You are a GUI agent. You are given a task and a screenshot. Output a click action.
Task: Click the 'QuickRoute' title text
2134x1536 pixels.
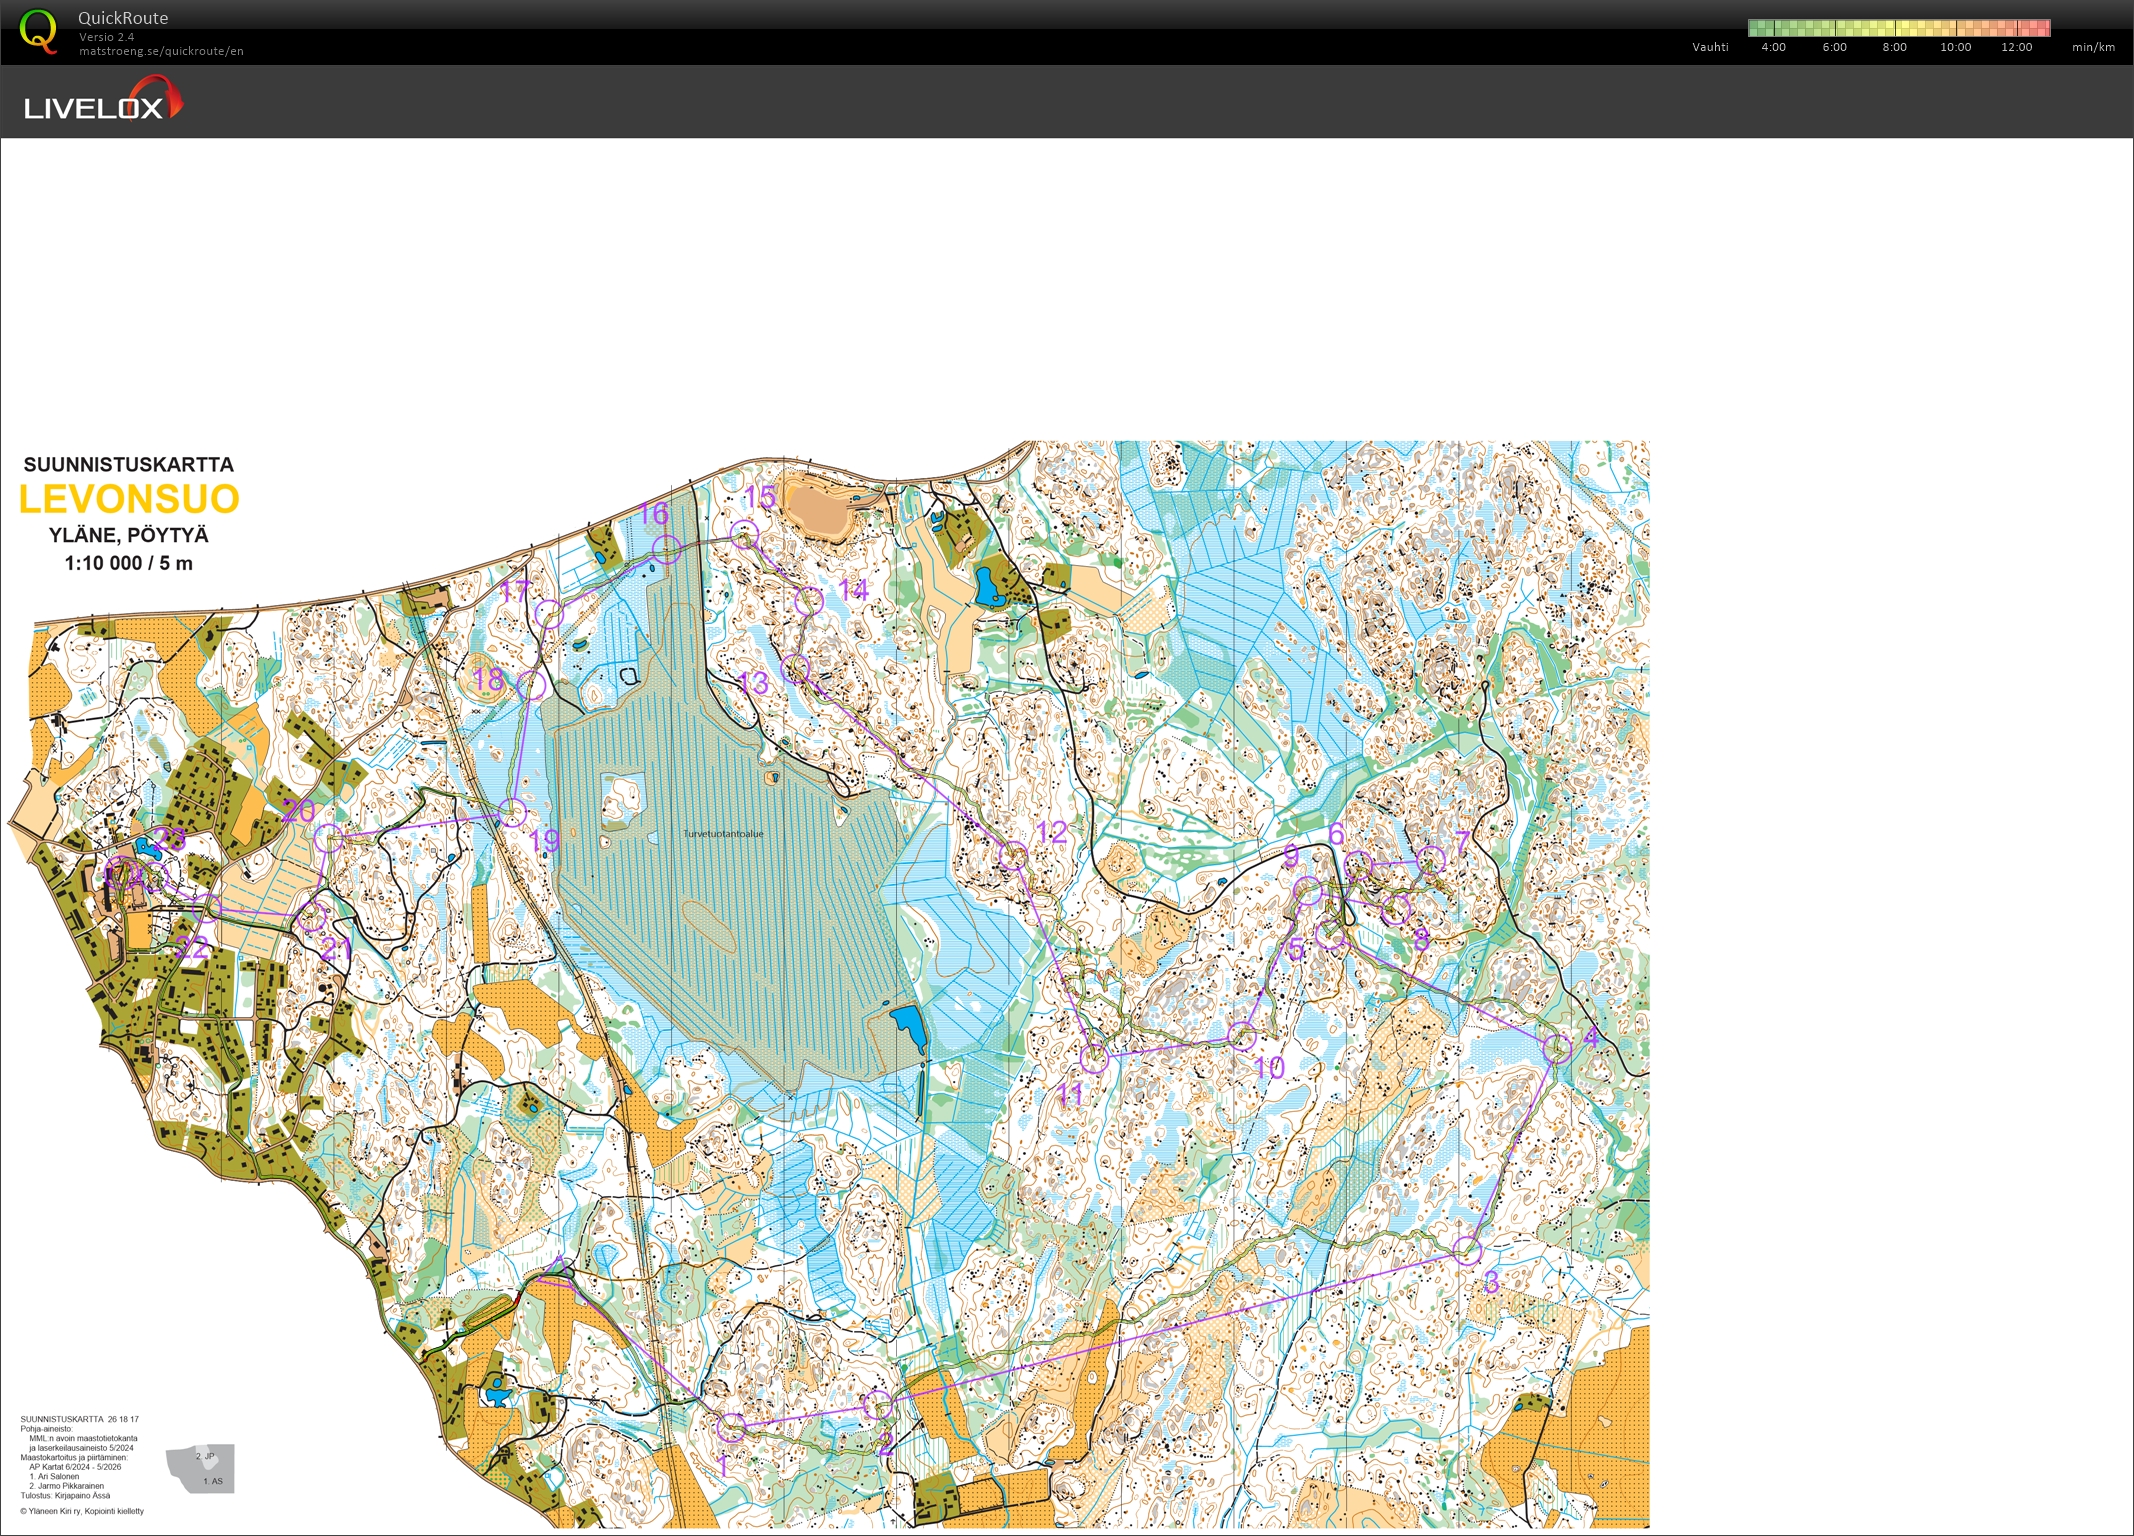click(123, 18)
